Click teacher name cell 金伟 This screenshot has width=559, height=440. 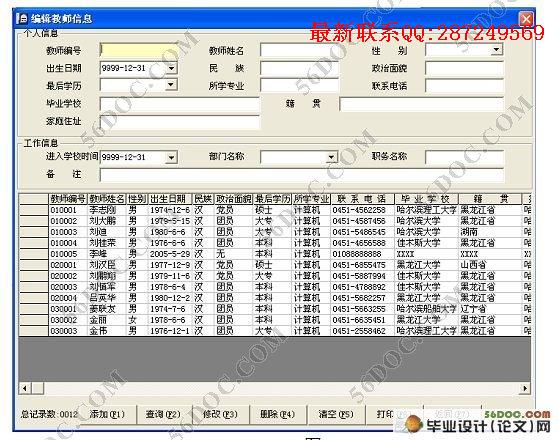click(107, 331)
